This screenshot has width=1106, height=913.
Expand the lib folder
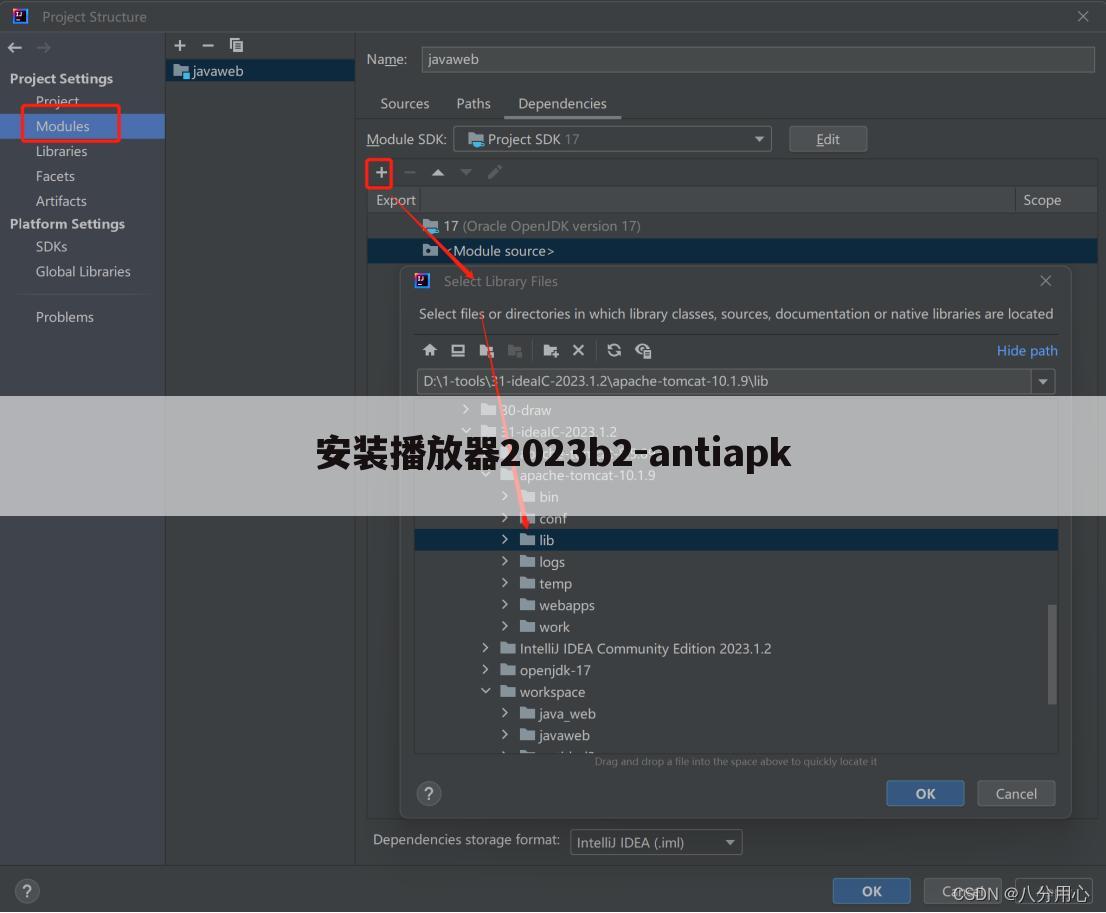(x=504, y=539)
